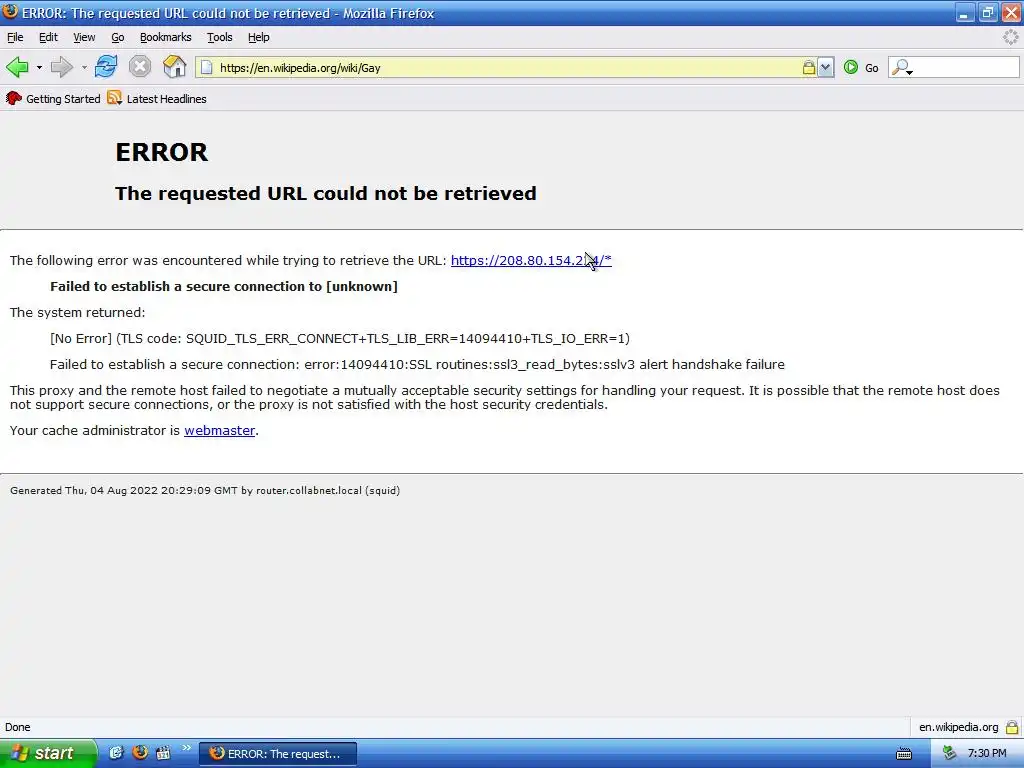Open the Forward history dropdown arrow
The width and height of the screenshot is (1024, 768).
pos(84,67)
